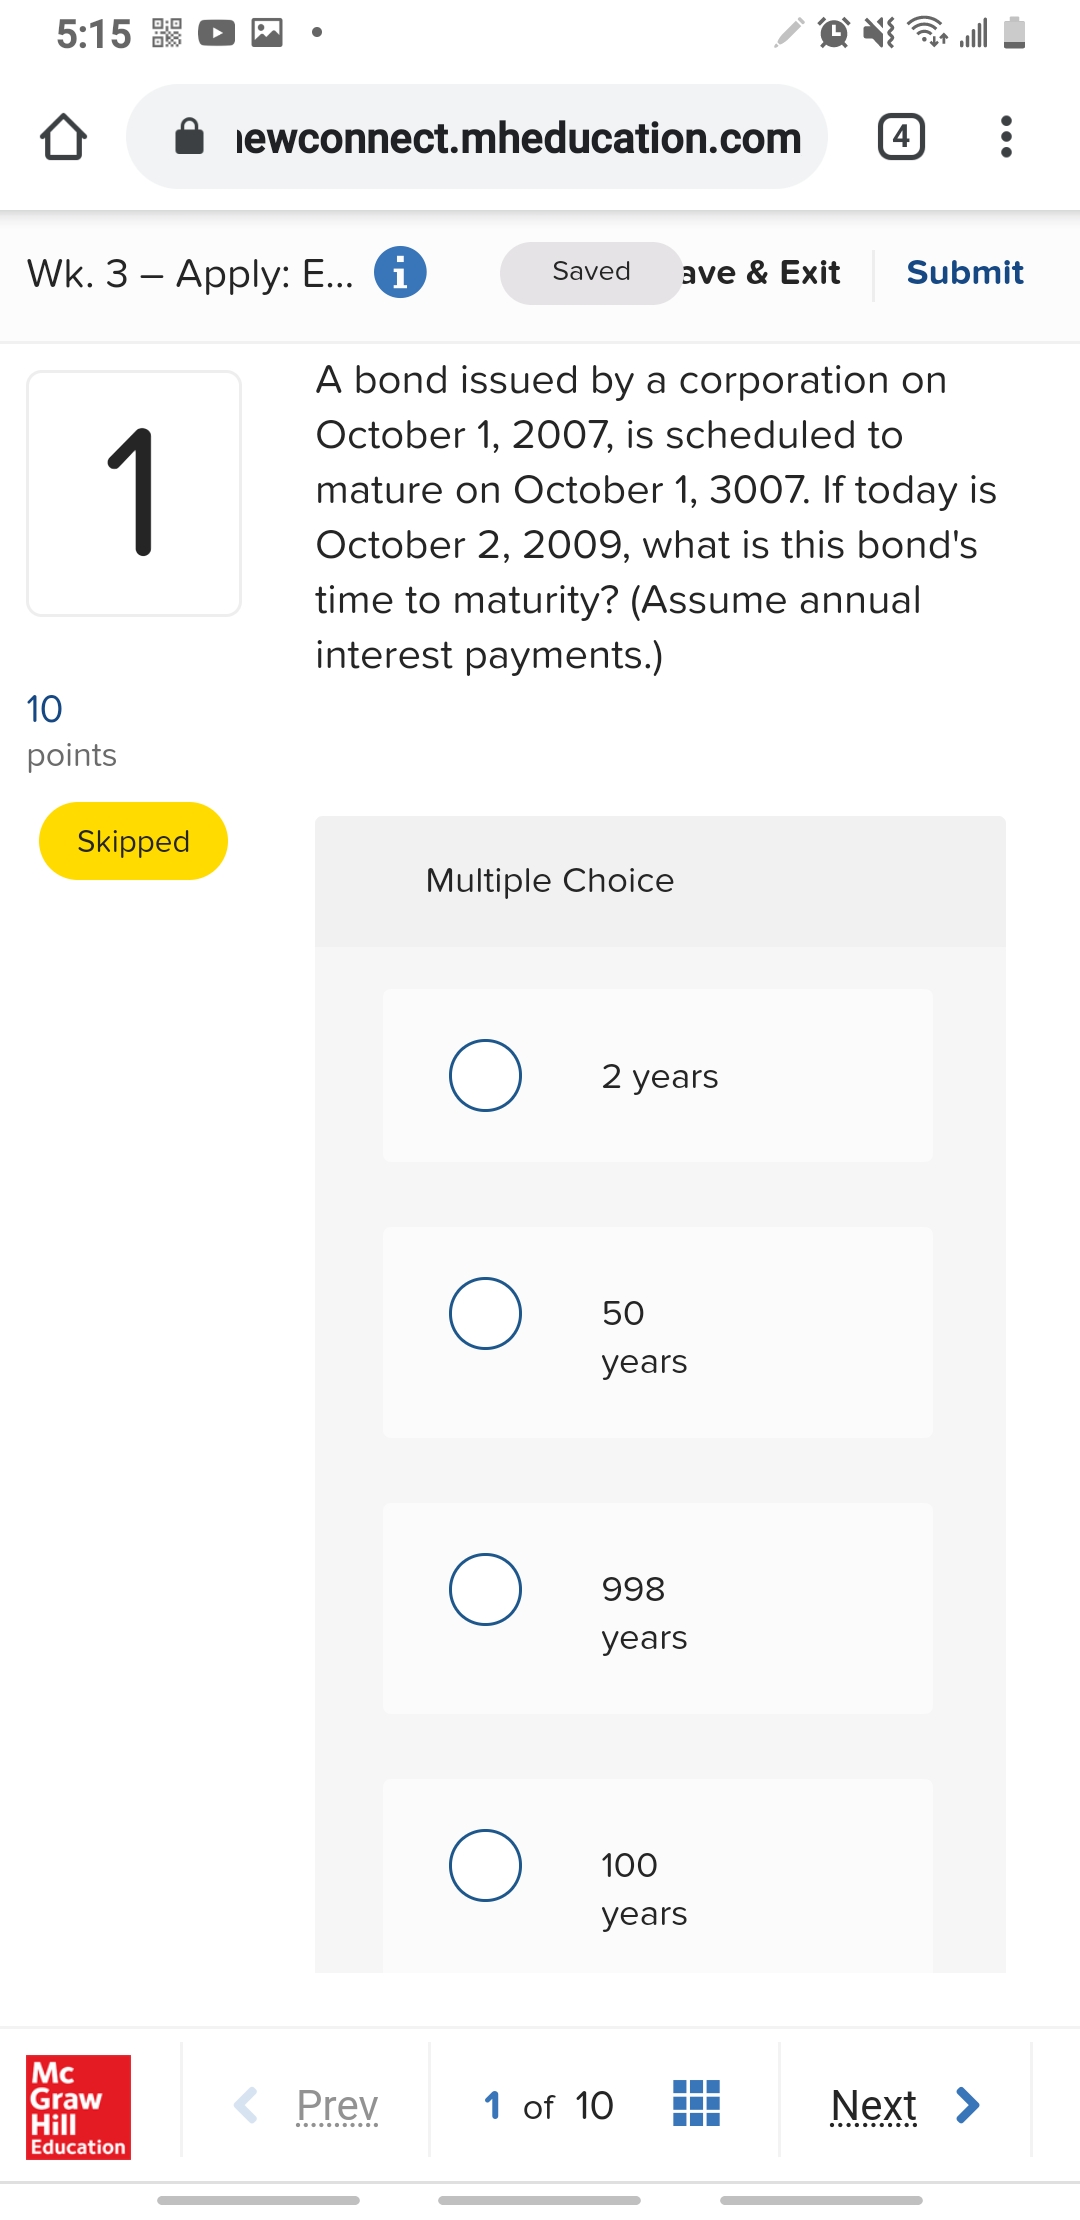Tap the lock icon in address bar
The width and height of the screenshot is (1080, 2220).
(x=189, y=137)
